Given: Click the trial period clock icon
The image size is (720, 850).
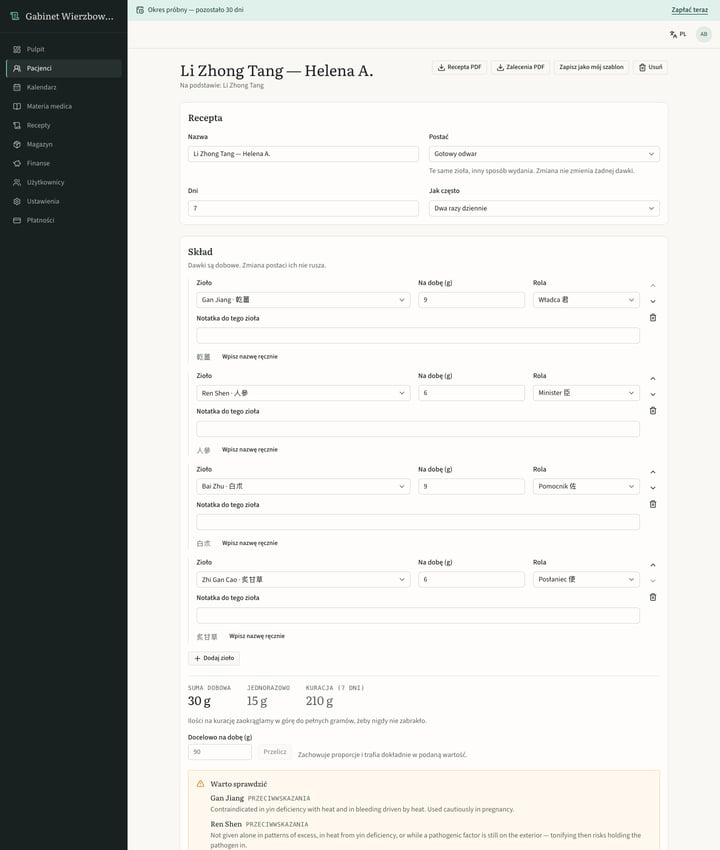Looking at the screenshot, I should click(x=140, y=10).
